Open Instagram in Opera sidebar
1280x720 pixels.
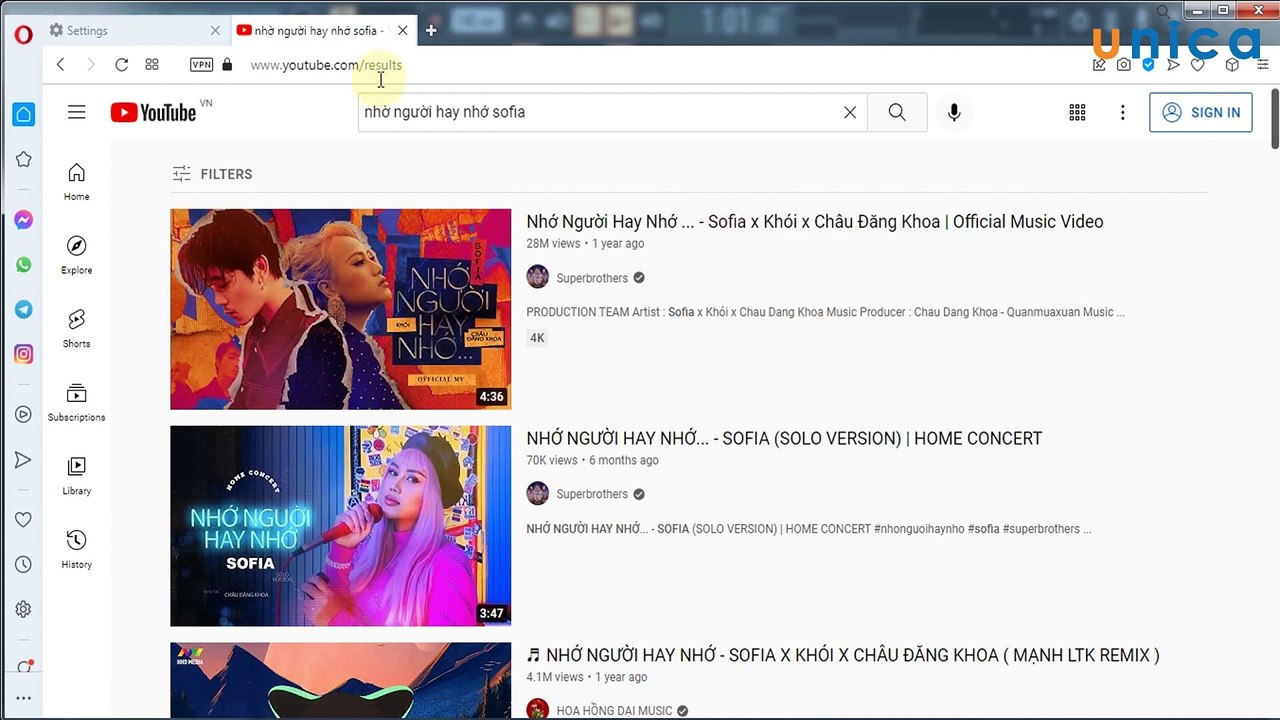23,354
